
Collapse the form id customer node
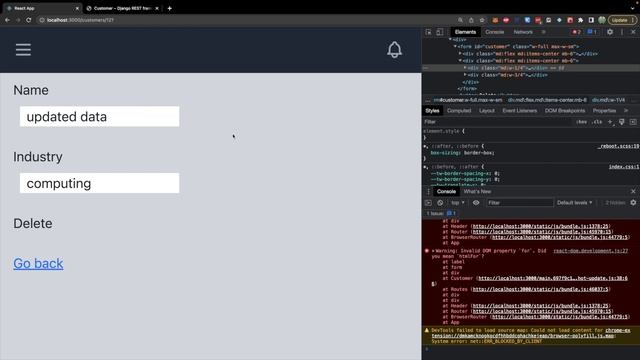tap(456, 47)
